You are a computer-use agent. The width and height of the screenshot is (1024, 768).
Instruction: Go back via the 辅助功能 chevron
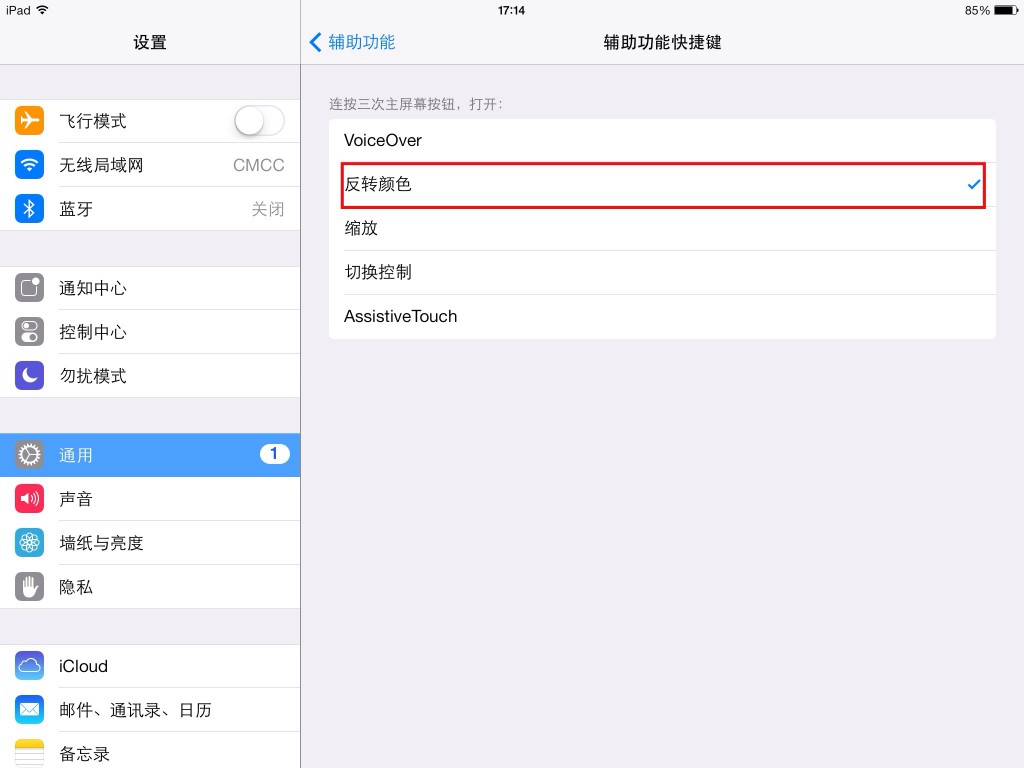pos(353,42)
